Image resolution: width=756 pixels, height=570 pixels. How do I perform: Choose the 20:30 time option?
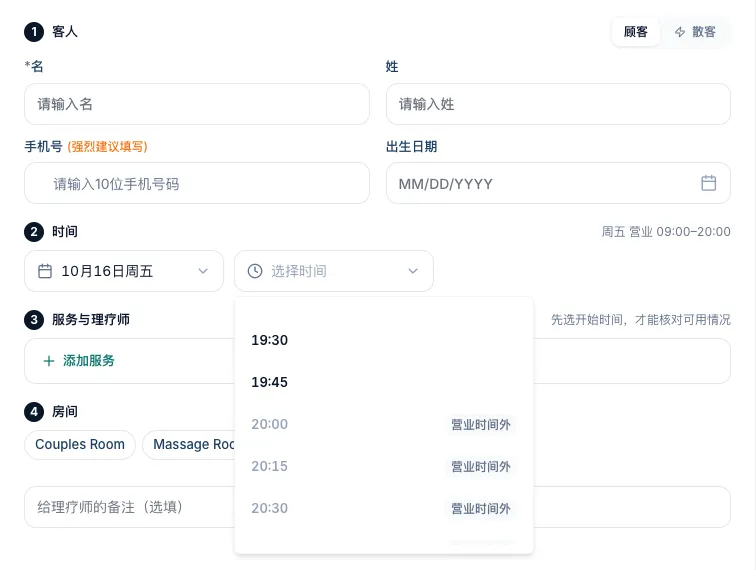click(x=384, y=508)
